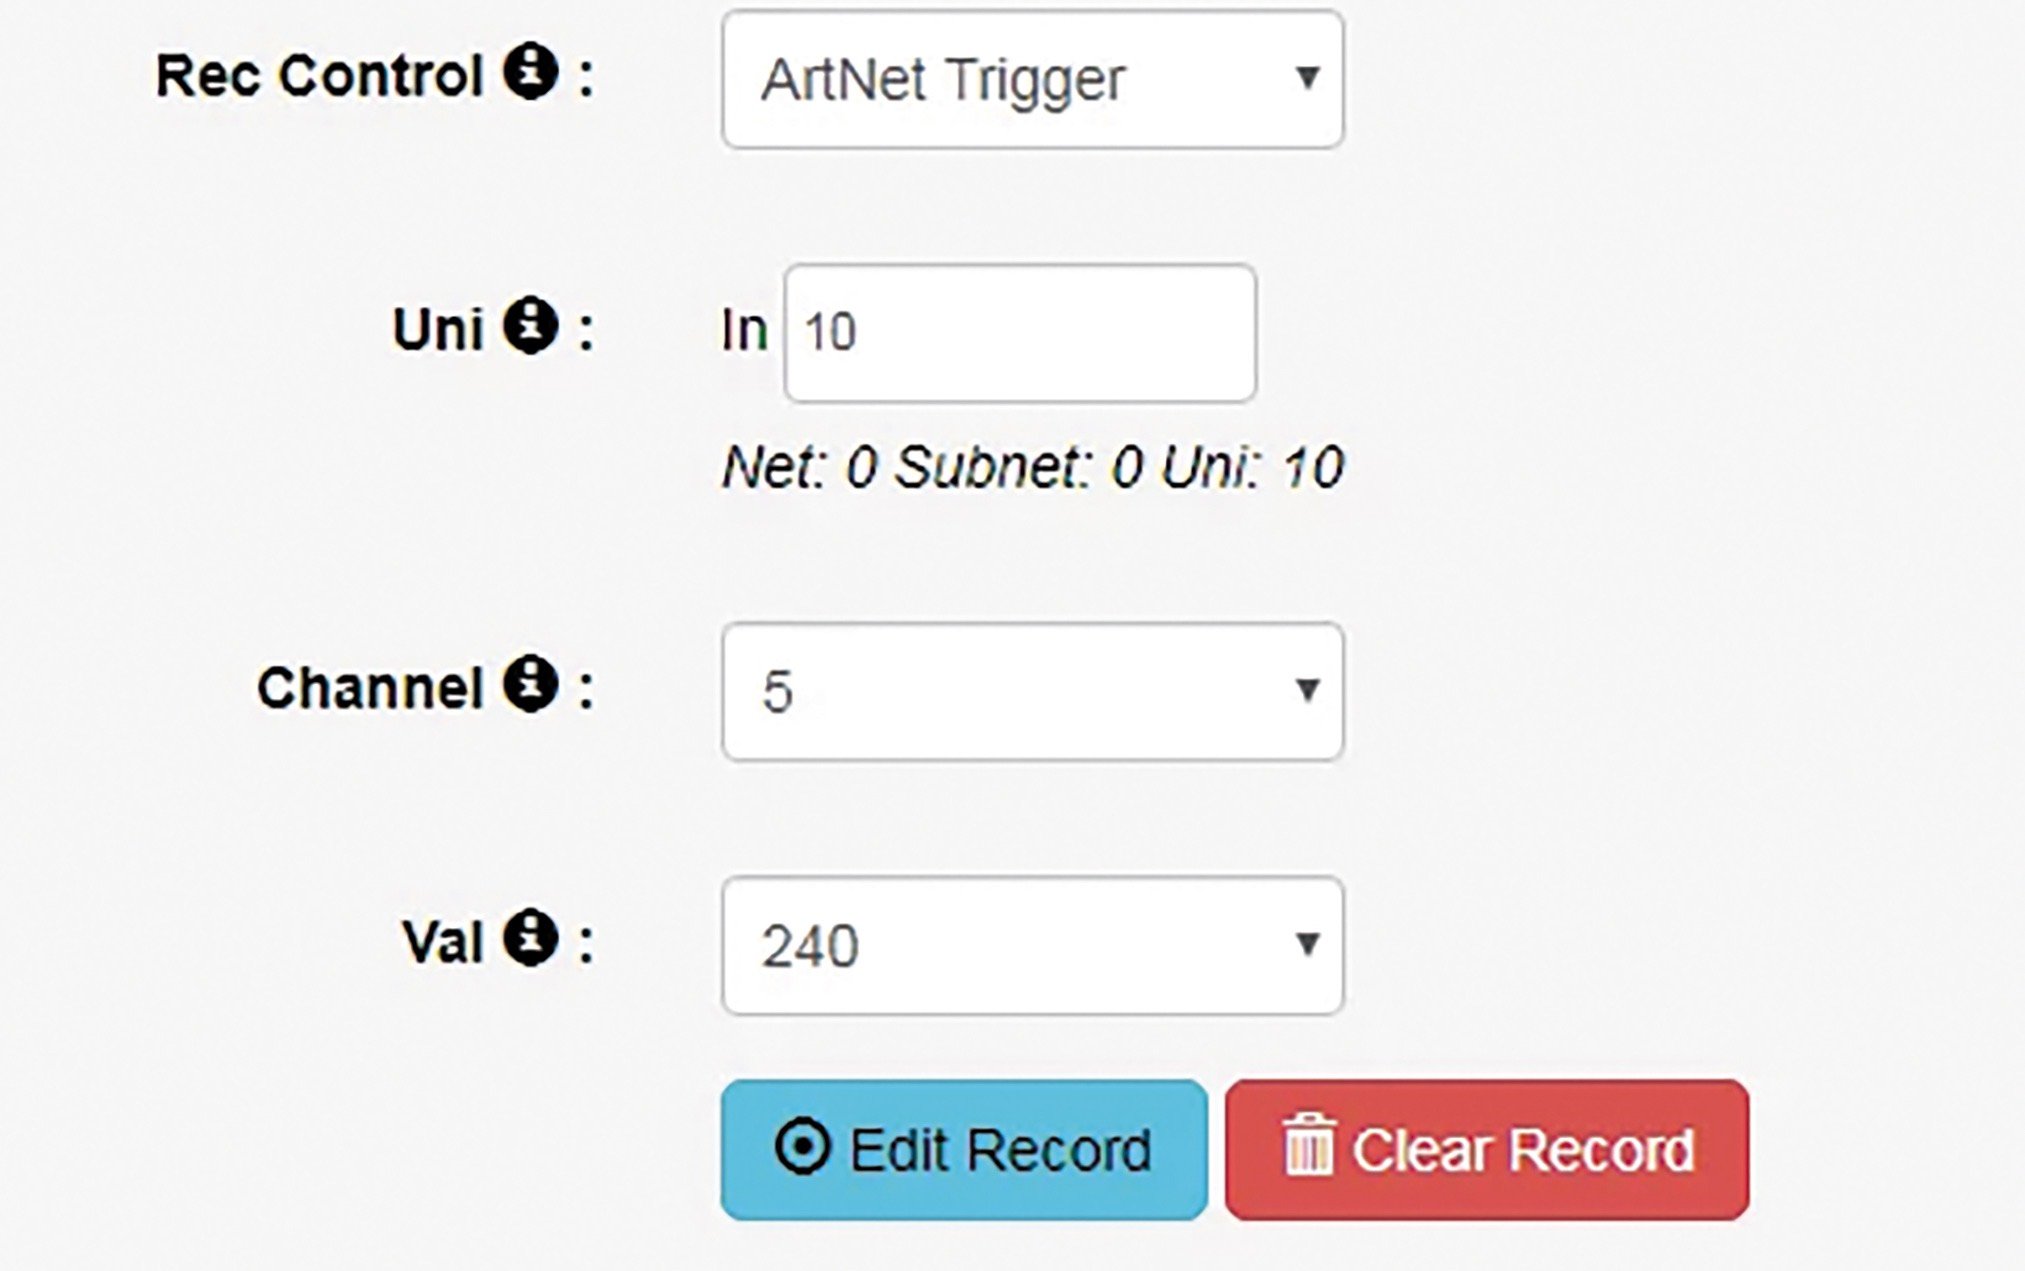Click the Channel dropdown arrow
This screenshot has height=1271, width=2025.
coord(1306,690)
